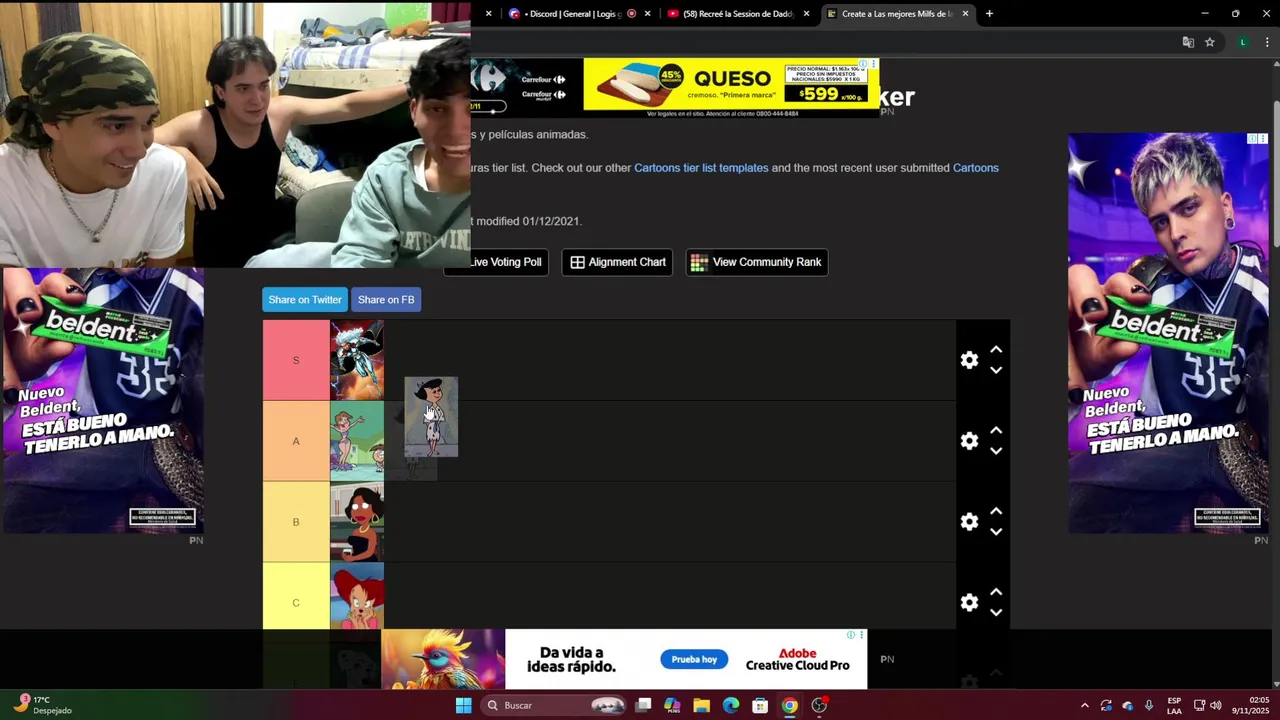
Task: Click the microphone tray icon
Action: [x=1148, y=706]
